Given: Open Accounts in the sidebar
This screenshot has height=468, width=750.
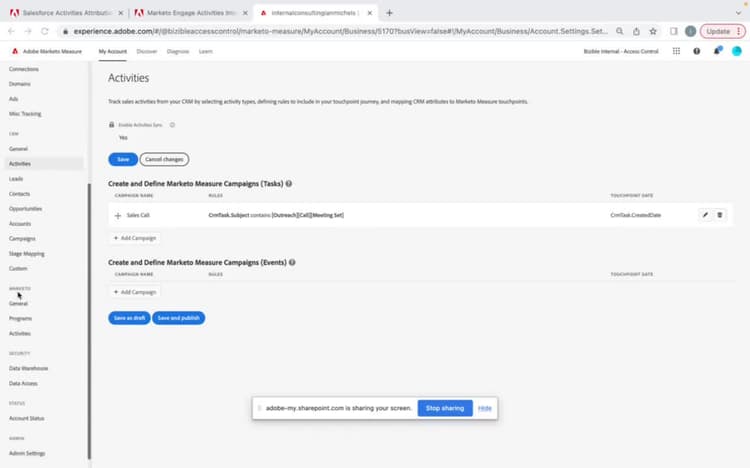Looking at the screenshot, I should (x=20, y=224).
